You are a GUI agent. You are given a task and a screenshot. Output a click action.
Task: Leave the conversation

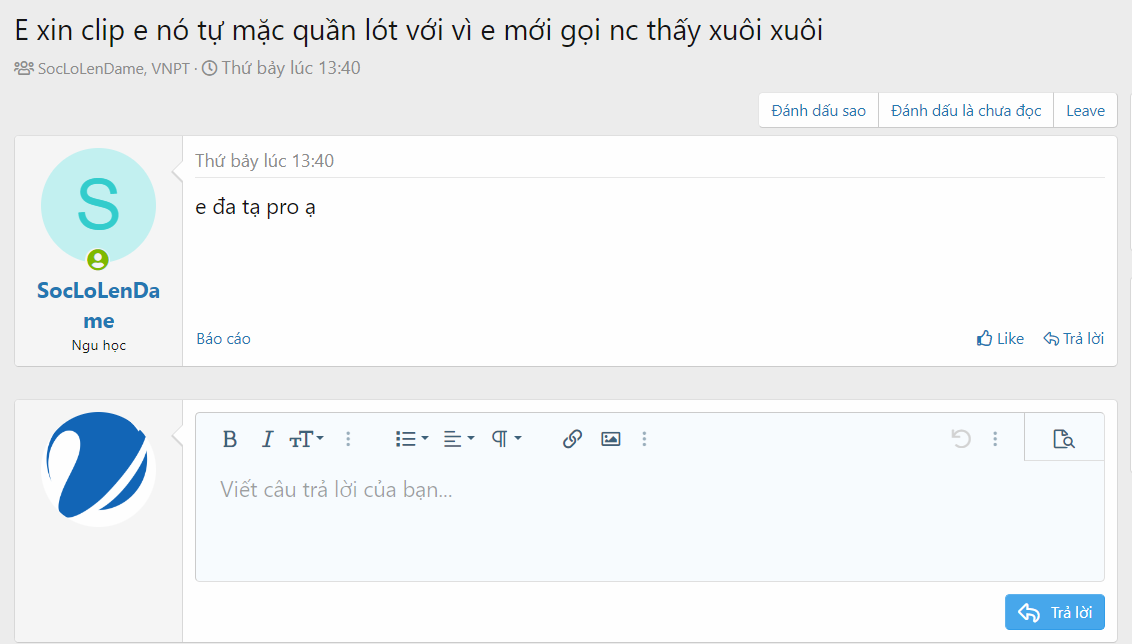pyautogui.click(x=1085, y=110)
